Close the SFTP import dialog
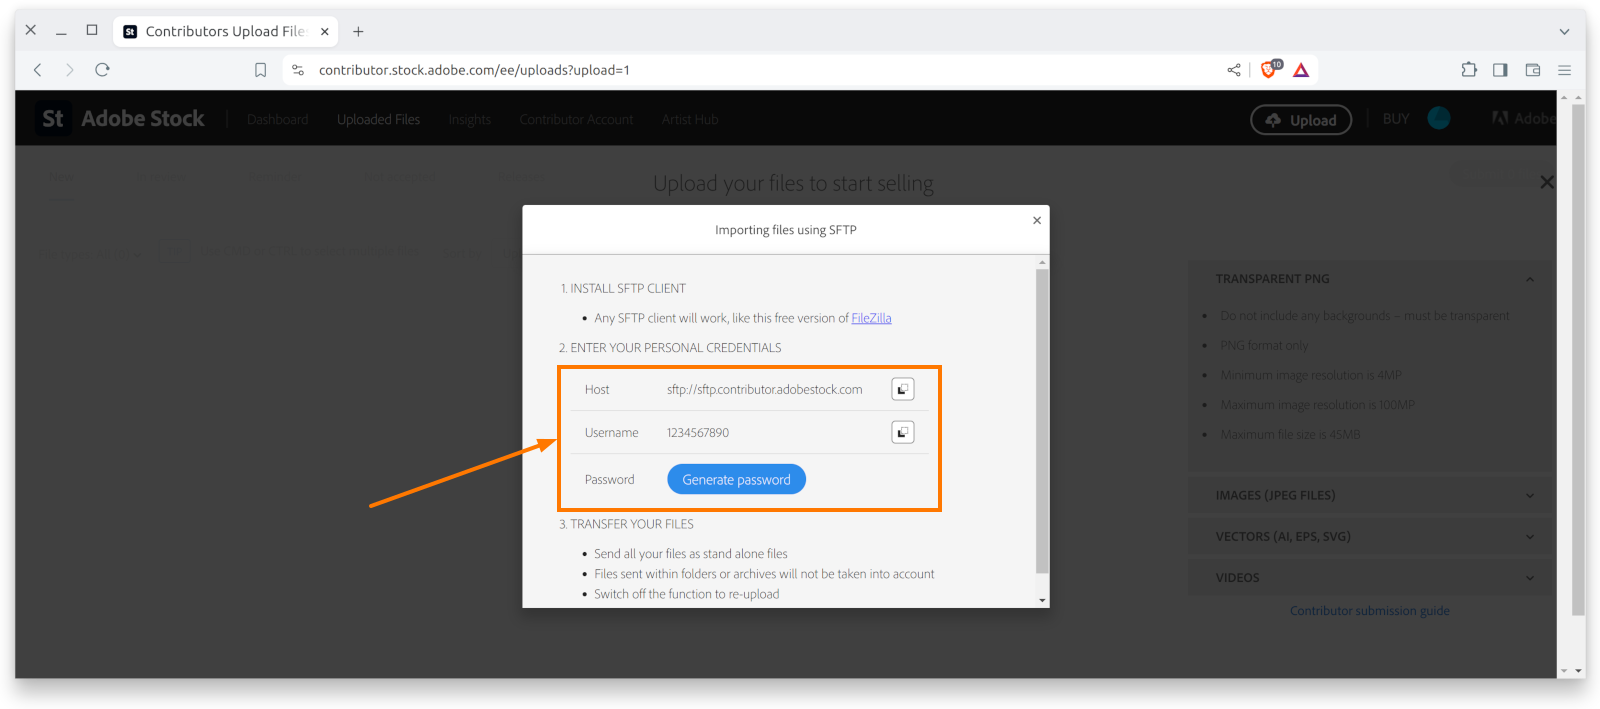 pos(1037,220)
